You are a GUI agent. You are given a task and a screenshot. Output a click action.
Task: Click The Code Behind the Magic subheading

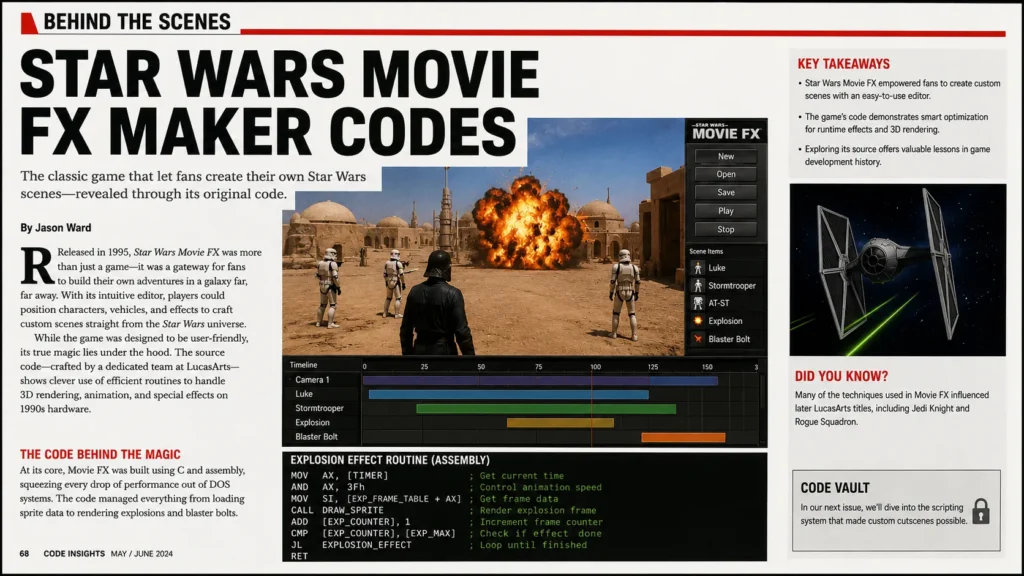(100, 455)
